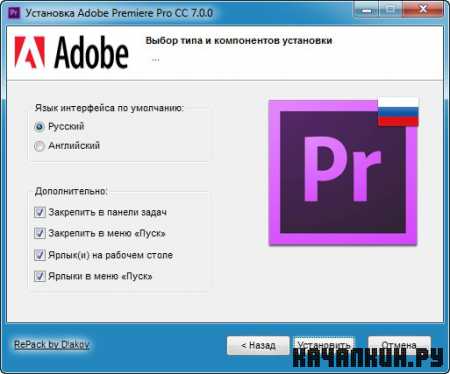Select the Русский language radio button
Image resolution: width=450 pixels, height=374 pixels.
point(39,127)
